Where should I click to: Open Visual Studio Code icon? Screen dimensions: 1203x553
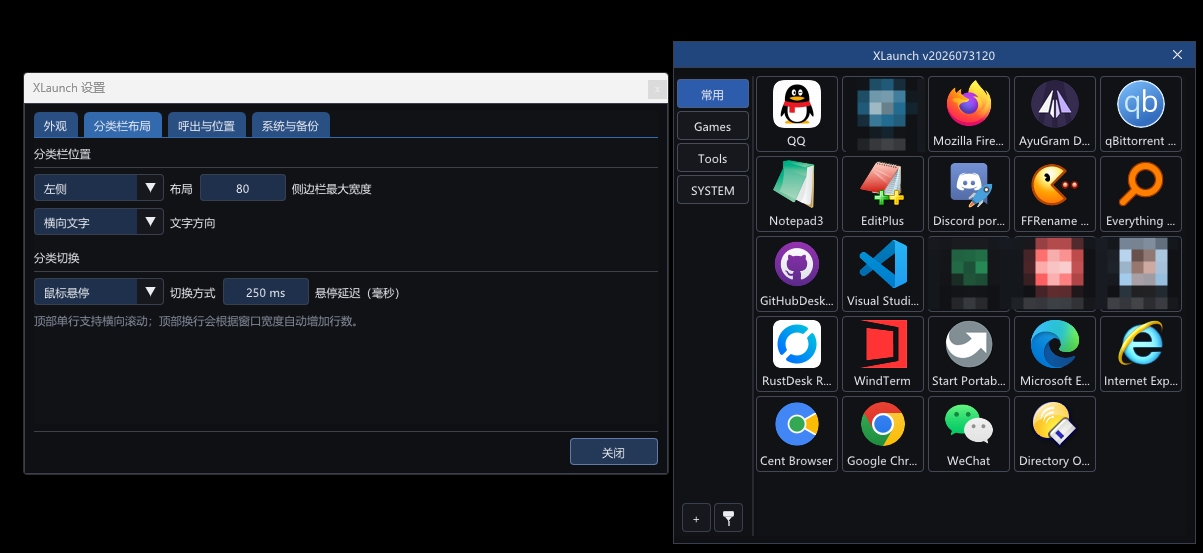[x=882, y=274]
